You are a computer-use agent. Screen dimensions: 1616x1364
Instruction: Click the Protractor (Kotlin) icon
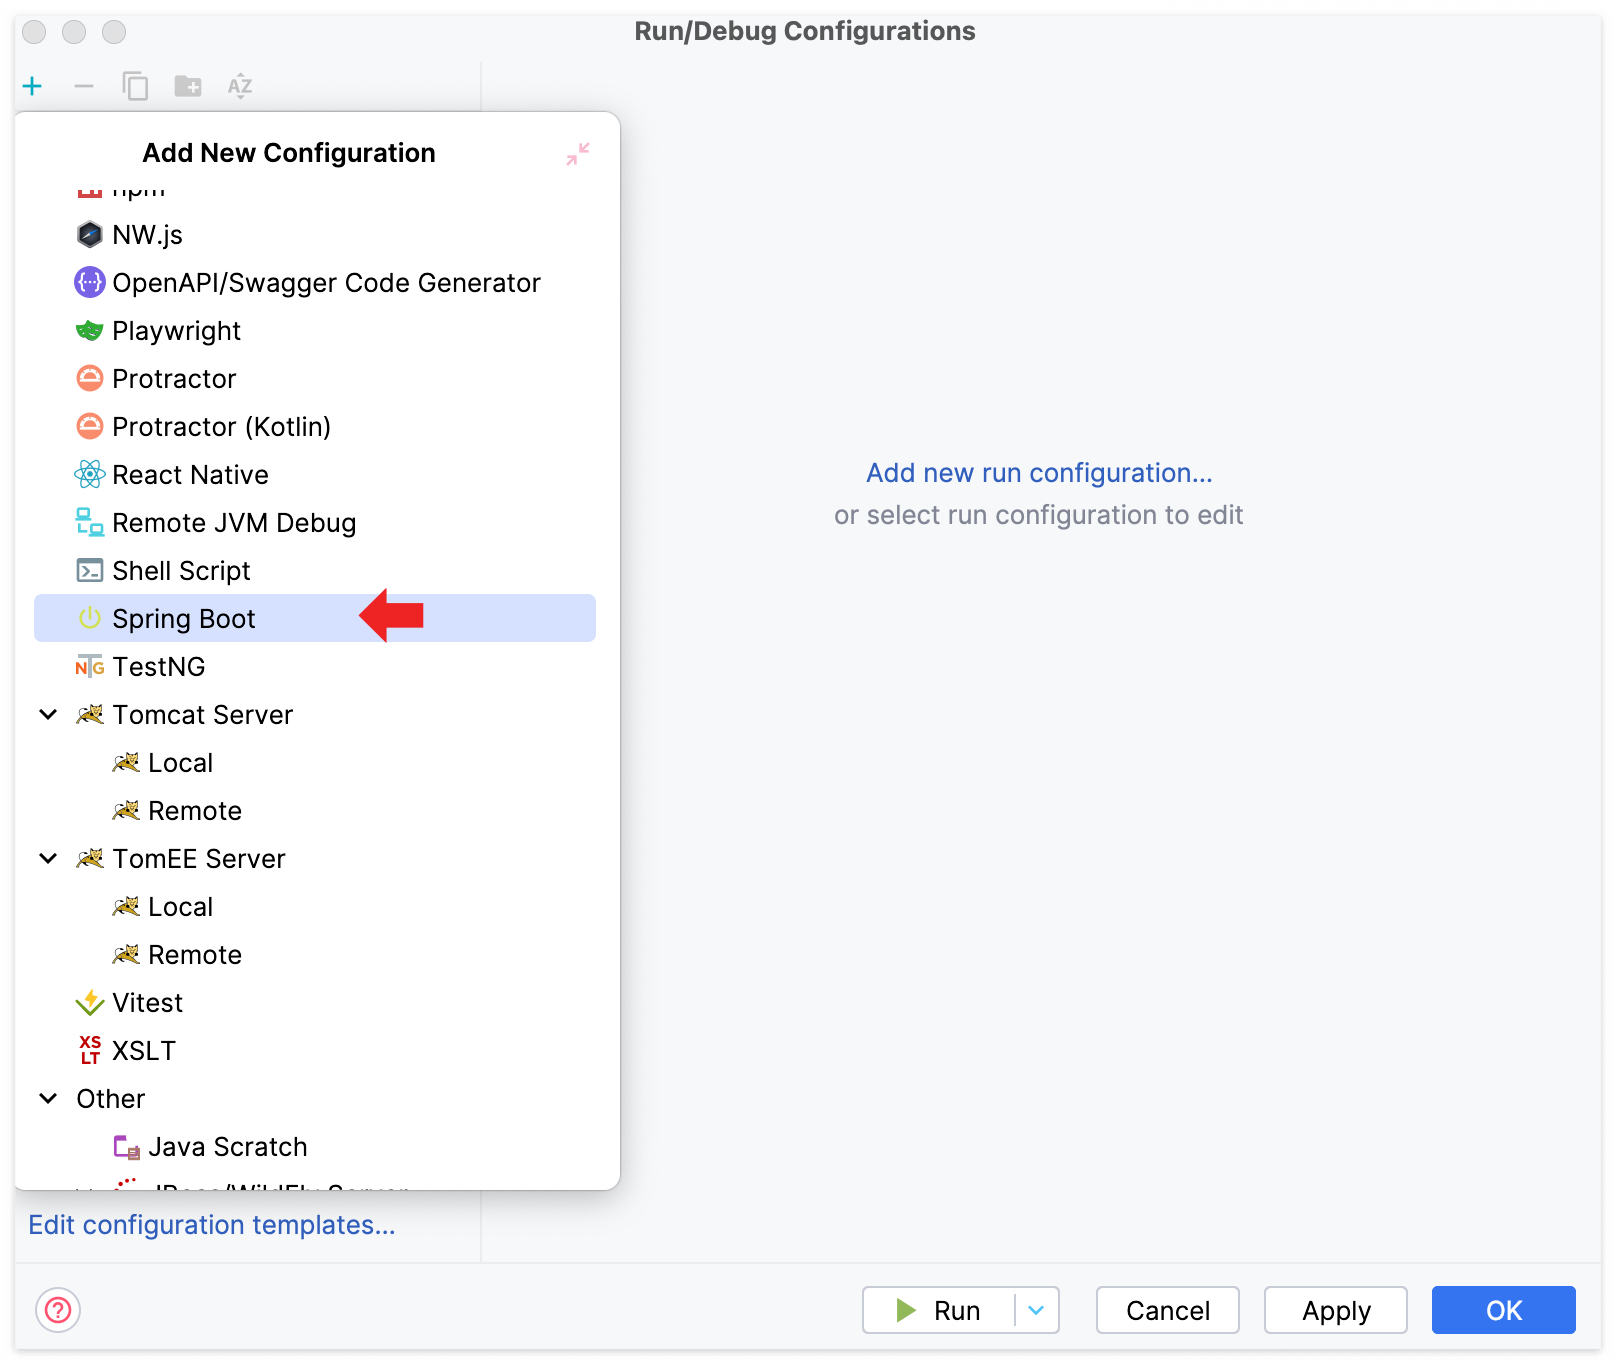click(90, 427)
